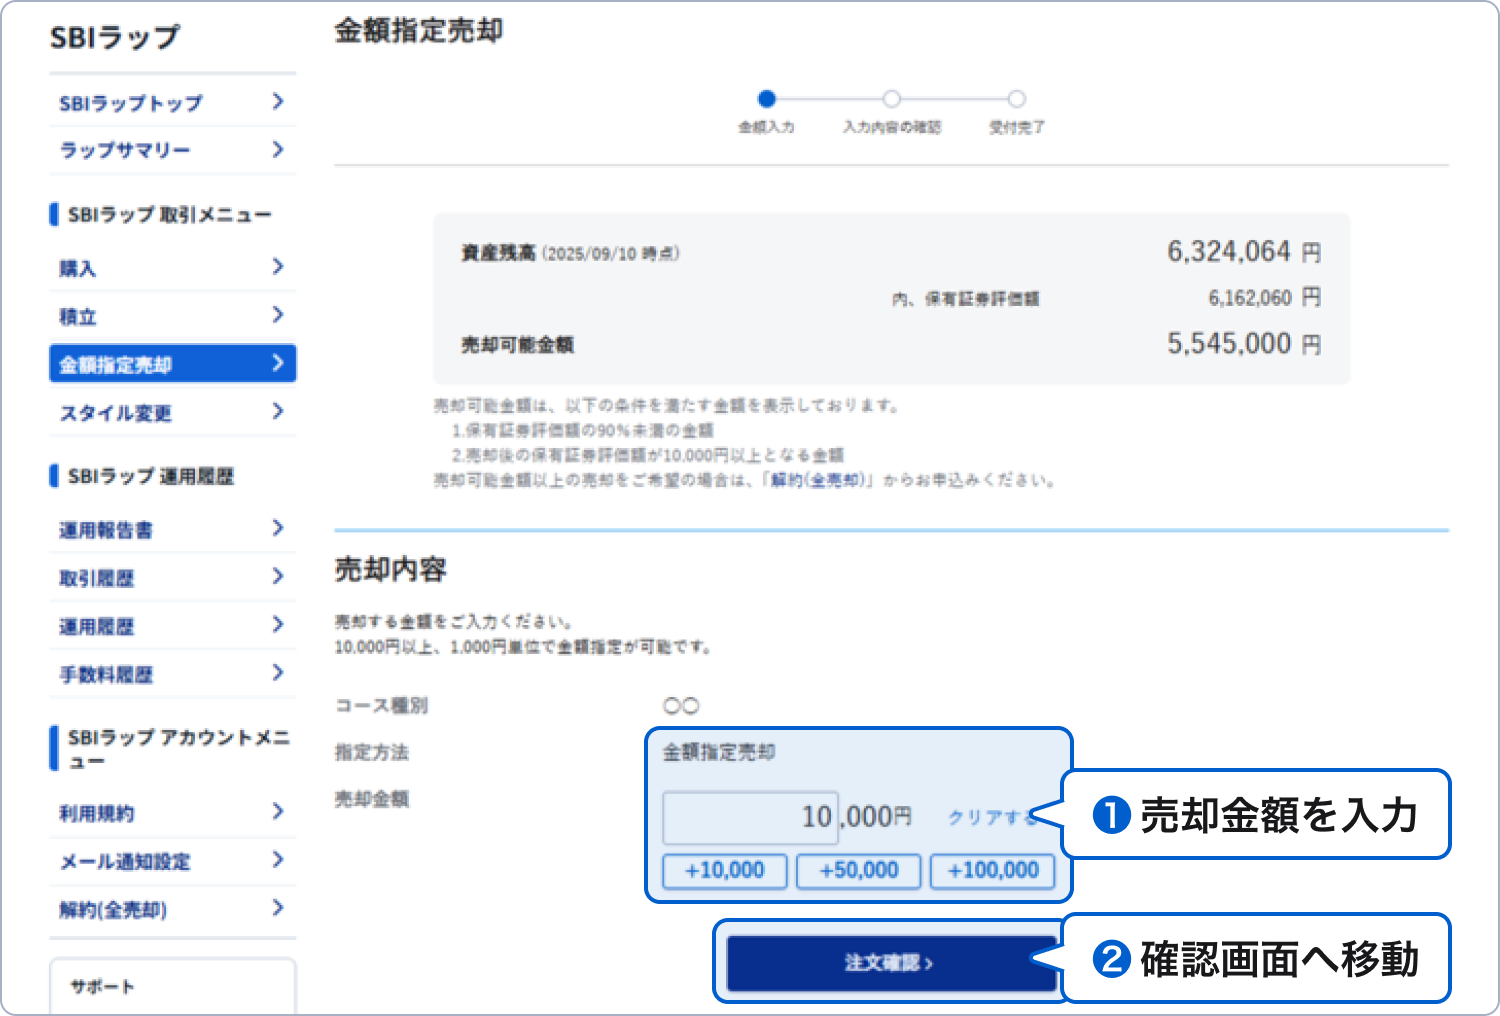Click arrow icon next to 運用報告書
The width and height of the screenshot is (1500, 1016).
[x=277, y=529]
